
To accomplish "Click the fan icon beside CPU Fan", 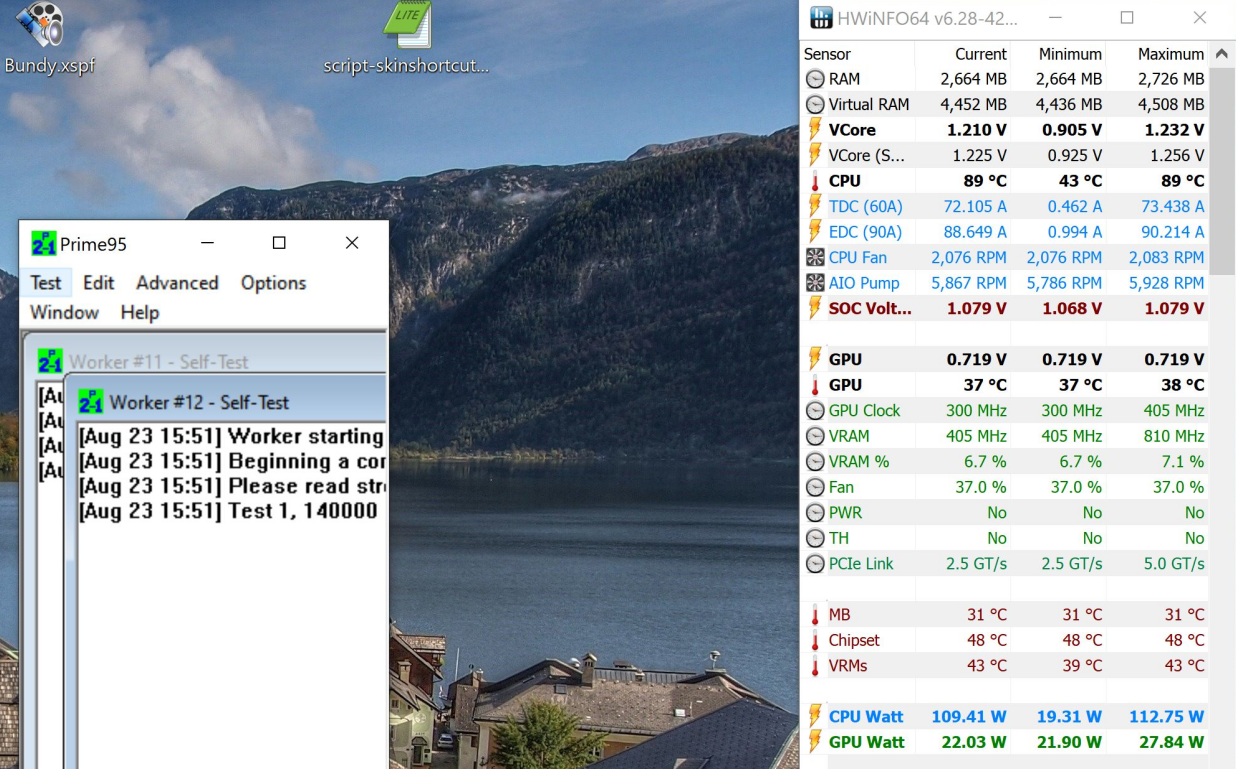I will point(816,258).
